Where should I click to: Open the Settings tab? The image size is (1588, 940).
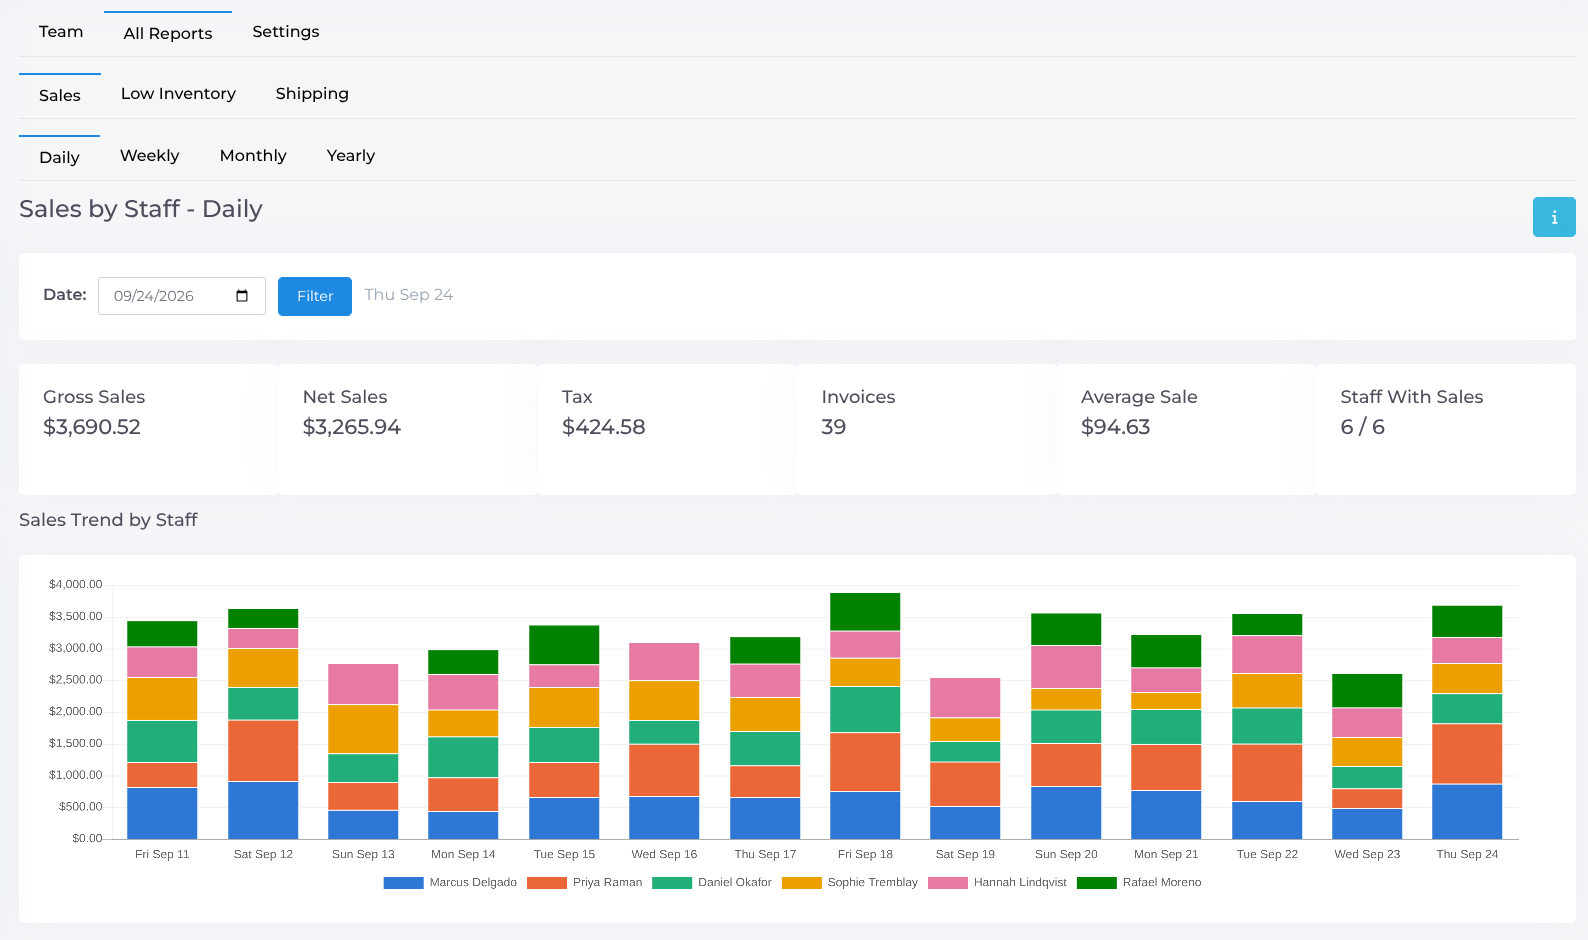click(286, 32)
